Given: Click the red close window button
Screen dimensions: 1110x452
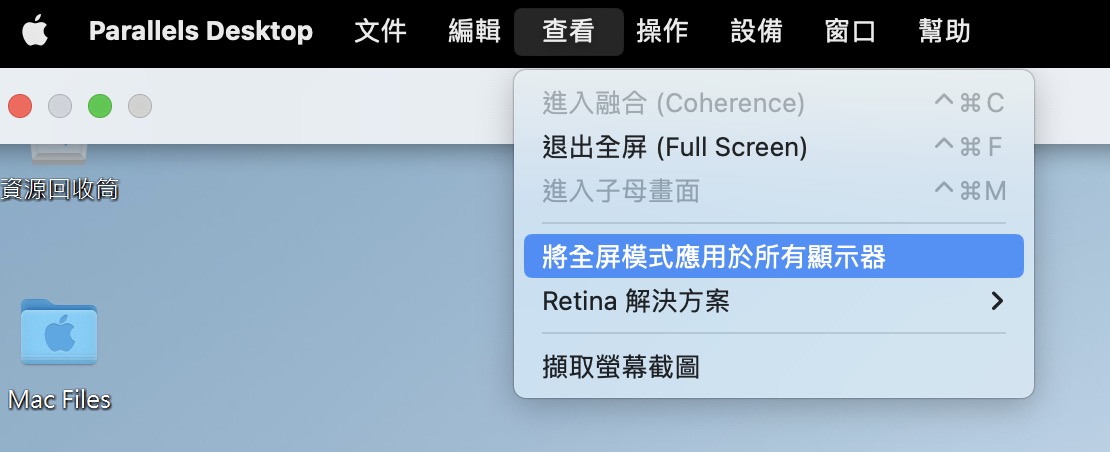Looking at the screenshot, I should [x=20, y=106].
